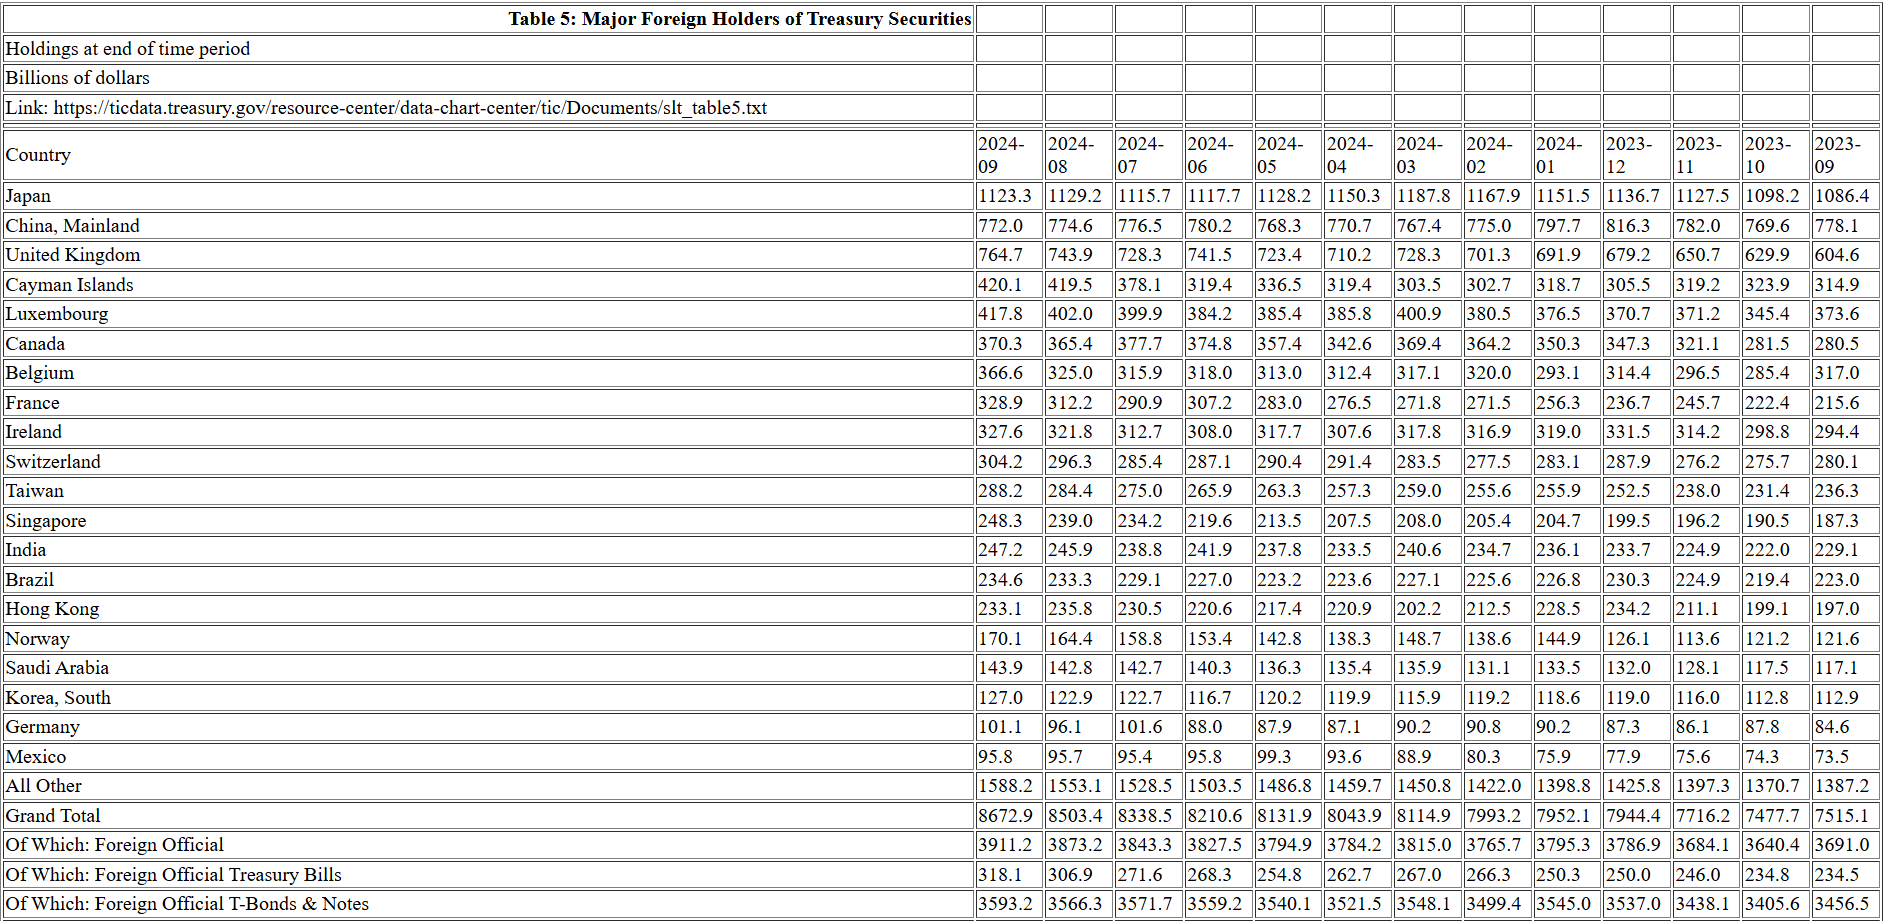The height and width of the screenshot is (921, 1886).
Task: Click Ireland's 2023-12 value 331.5
Action: (x=1628, y=432)
